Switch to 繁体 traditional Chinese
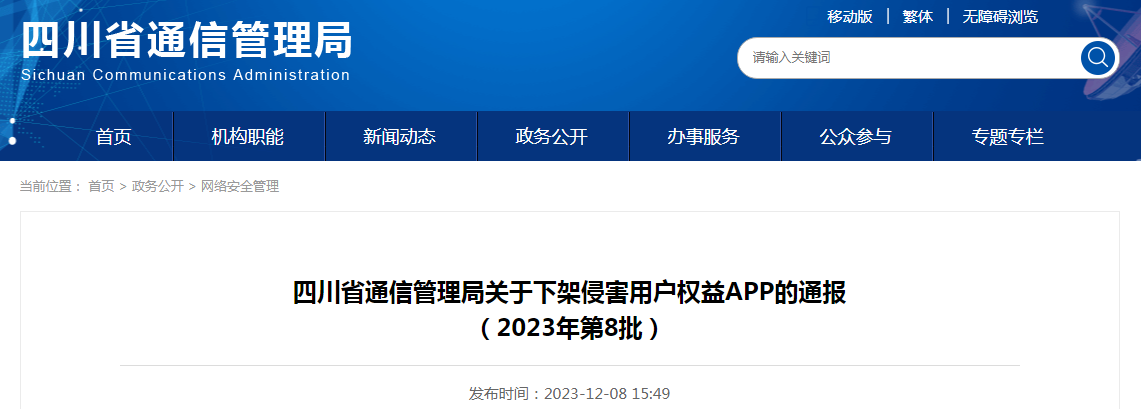This screenshot has width=1141, height=409. point(918,17)
